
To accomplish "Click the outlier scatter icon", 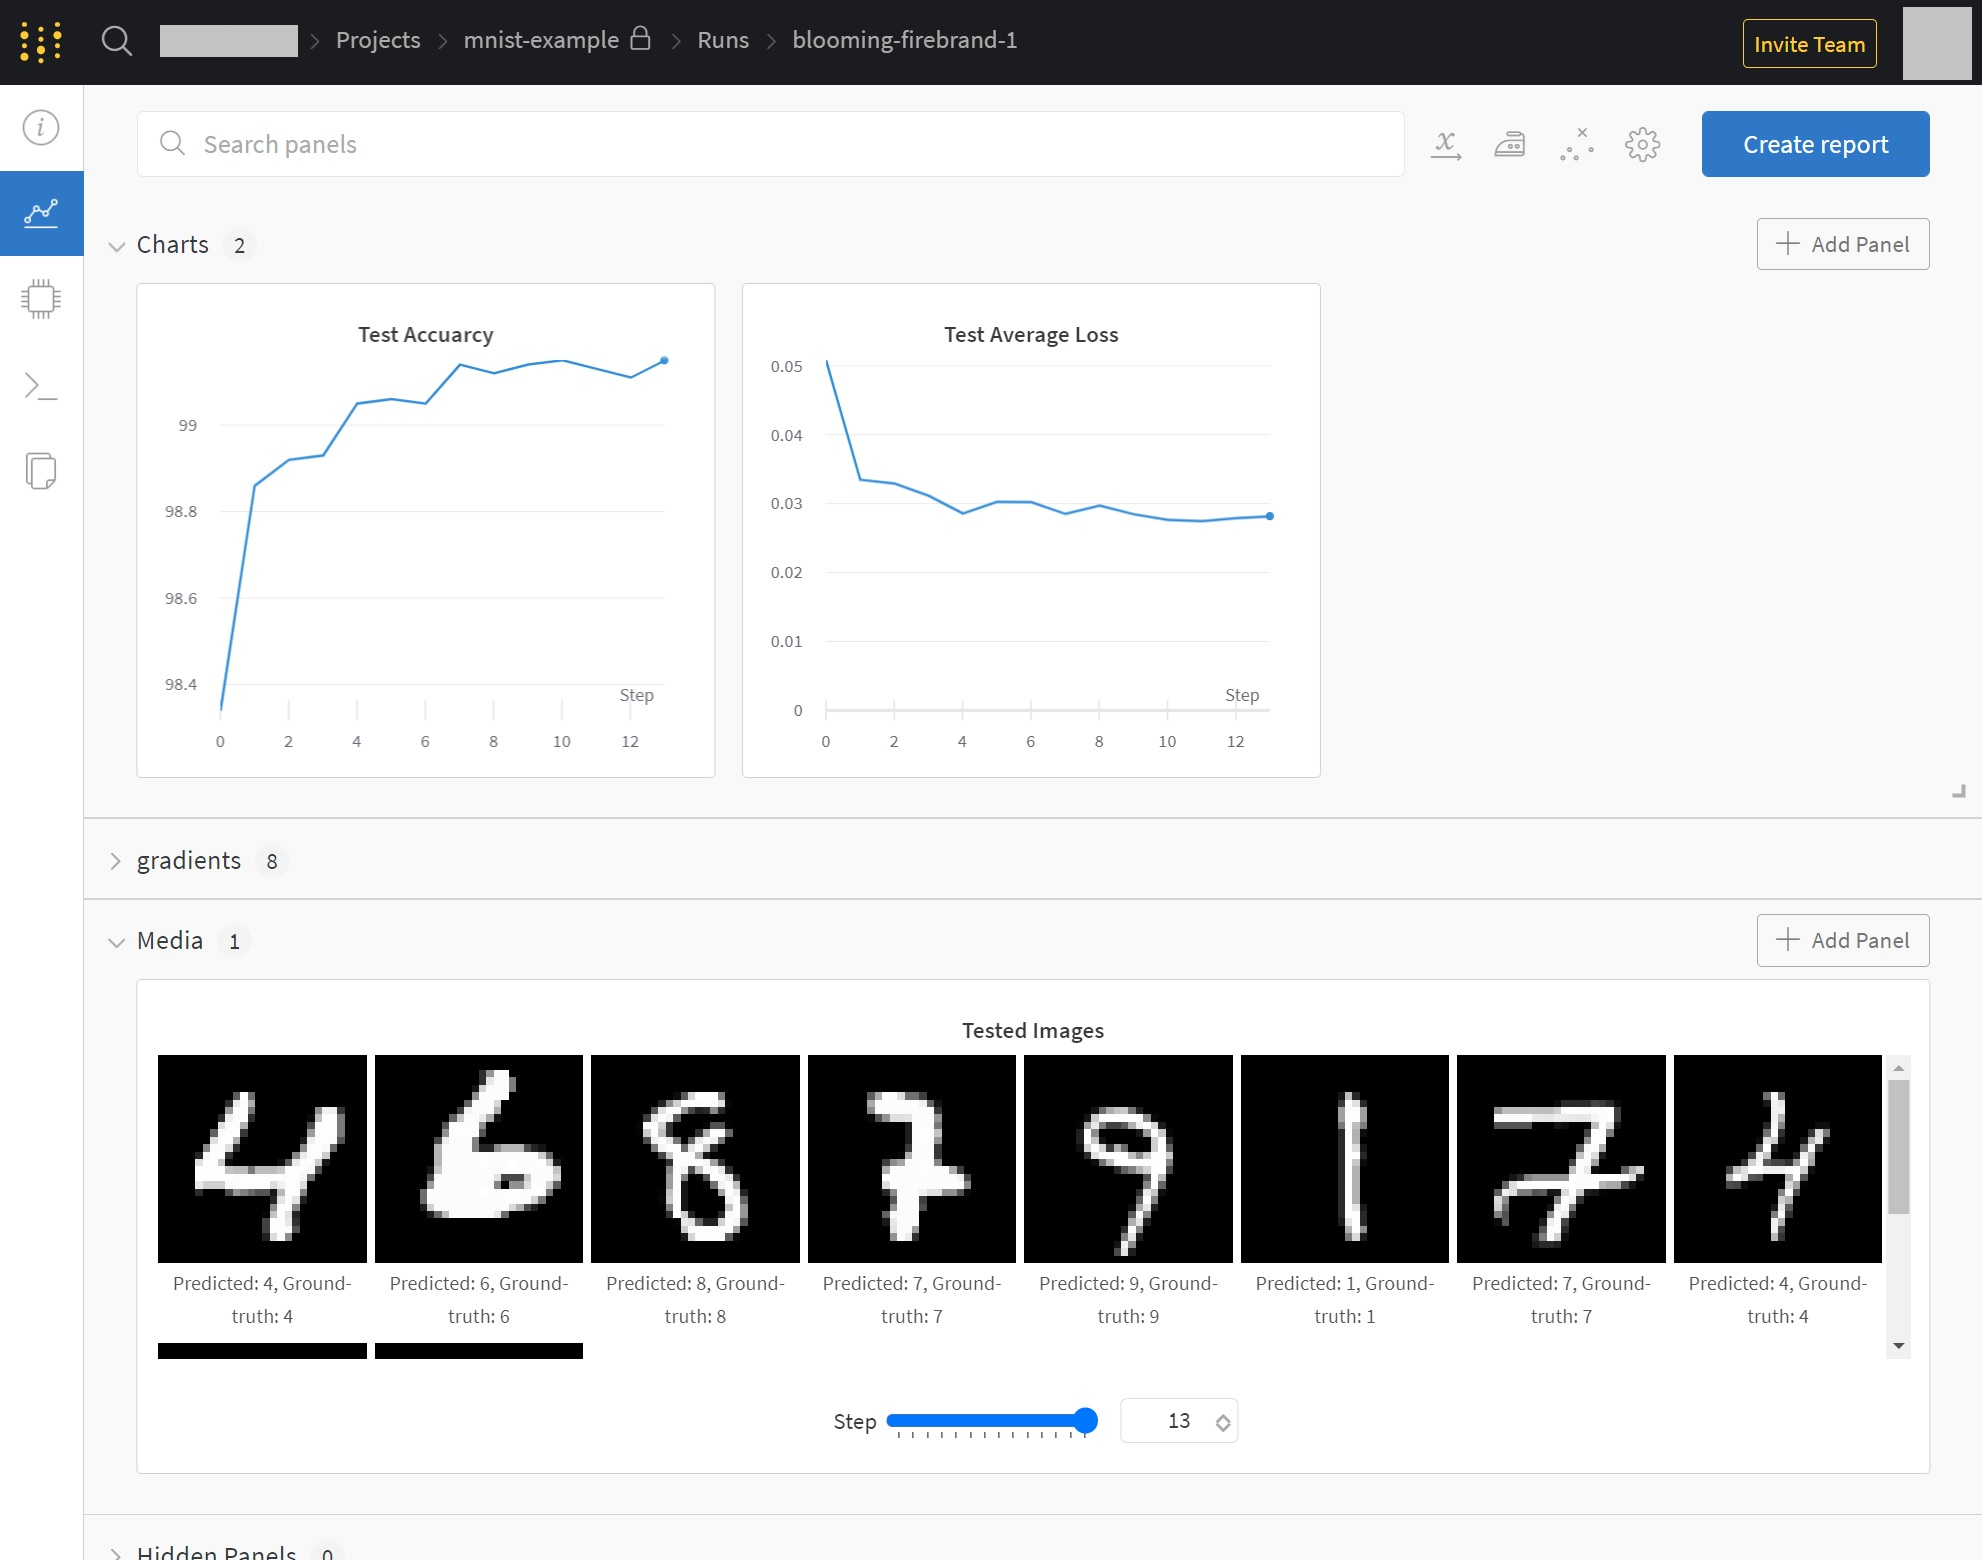I will [x=1576, y=145].
